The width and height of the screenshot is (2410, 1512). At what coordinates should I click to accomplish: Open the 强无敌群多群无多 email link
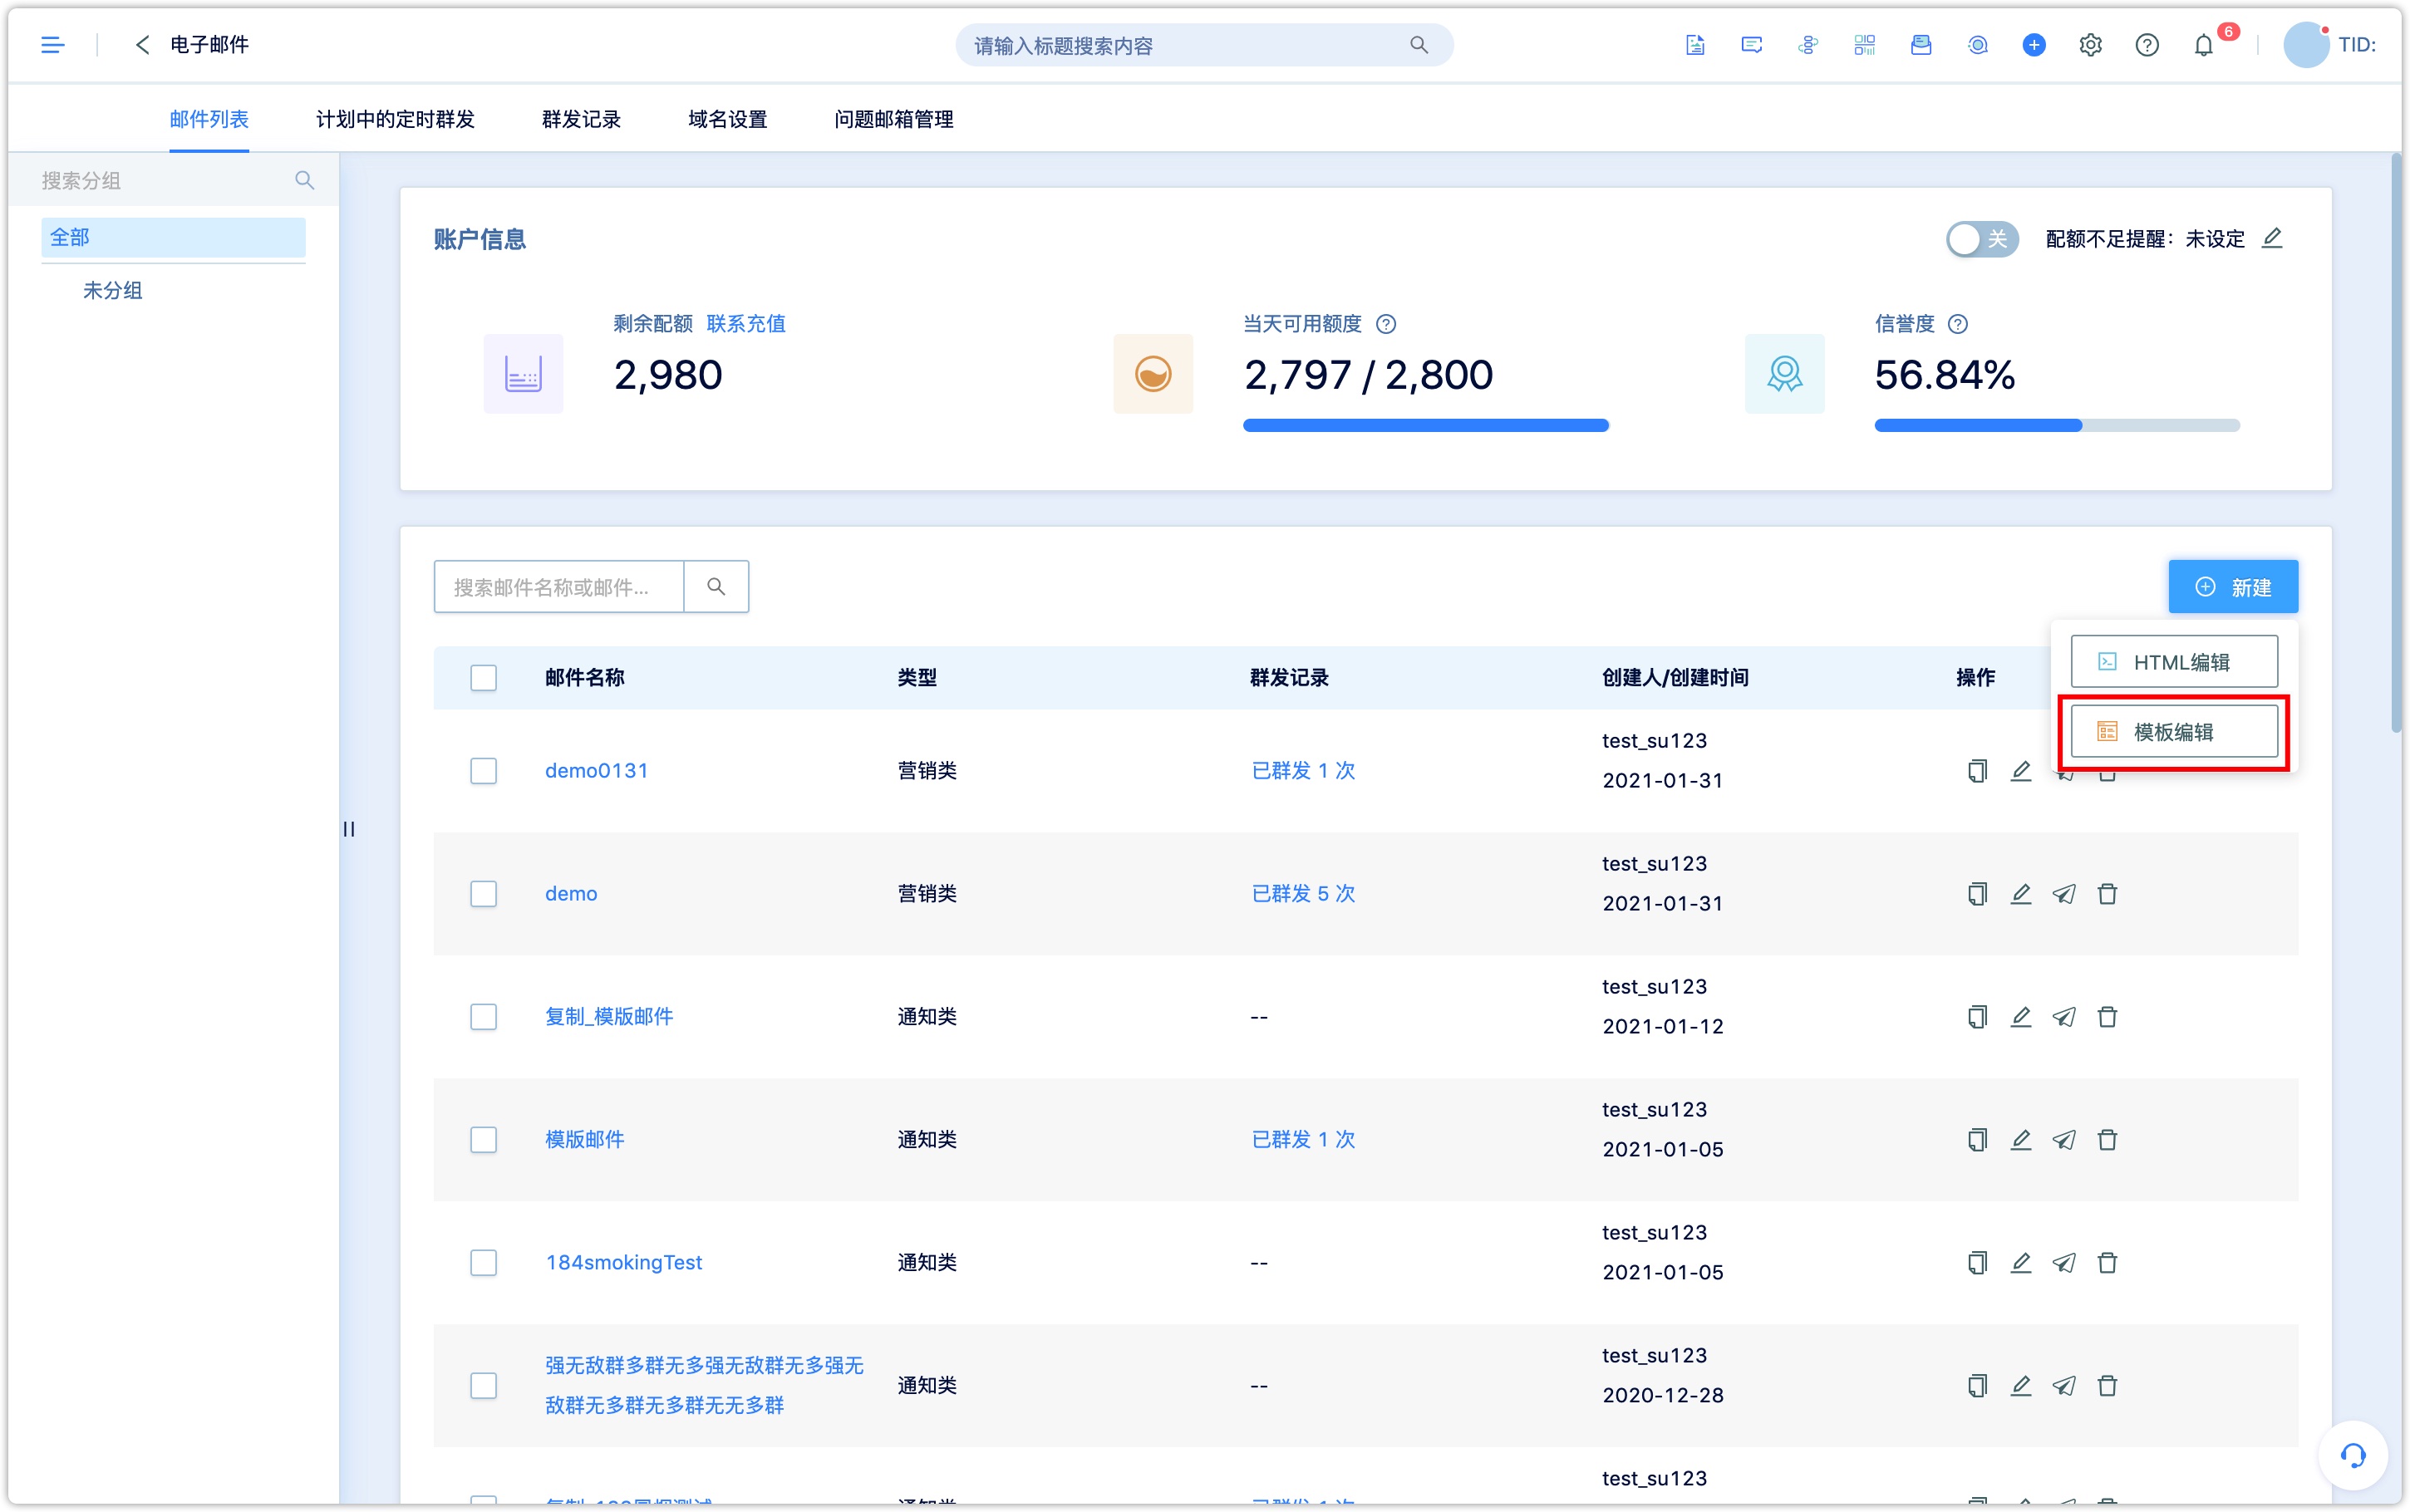click(704, 1386)
